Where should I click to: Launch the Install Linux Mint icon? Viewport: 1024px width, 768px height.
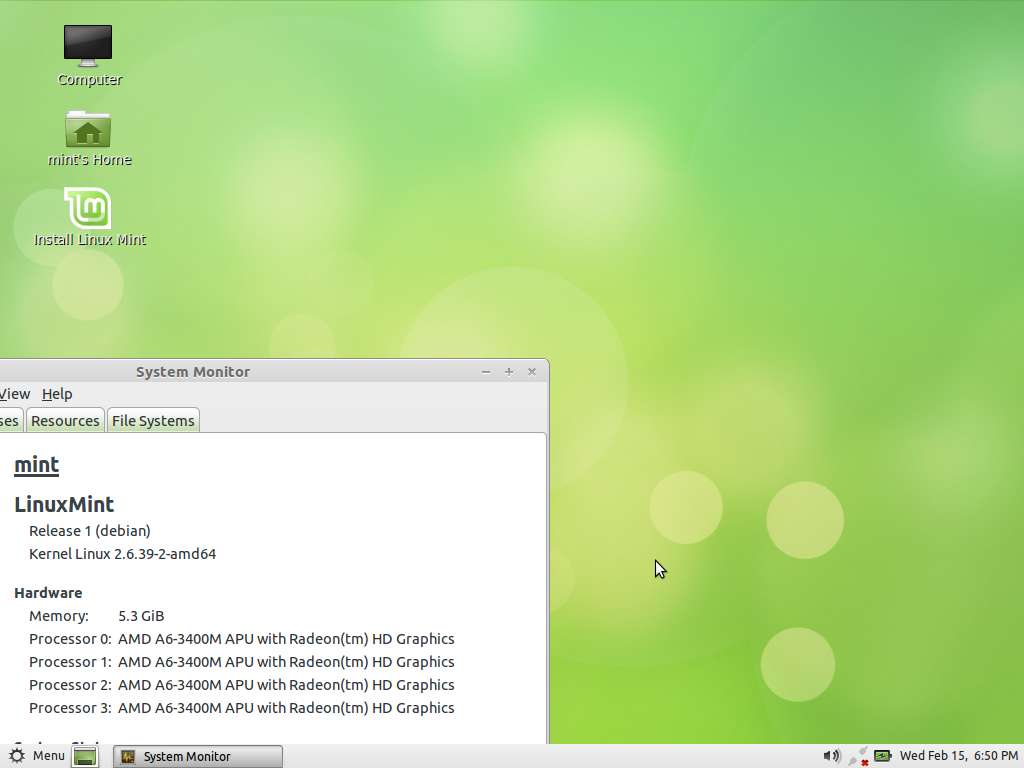pos(89,217)
